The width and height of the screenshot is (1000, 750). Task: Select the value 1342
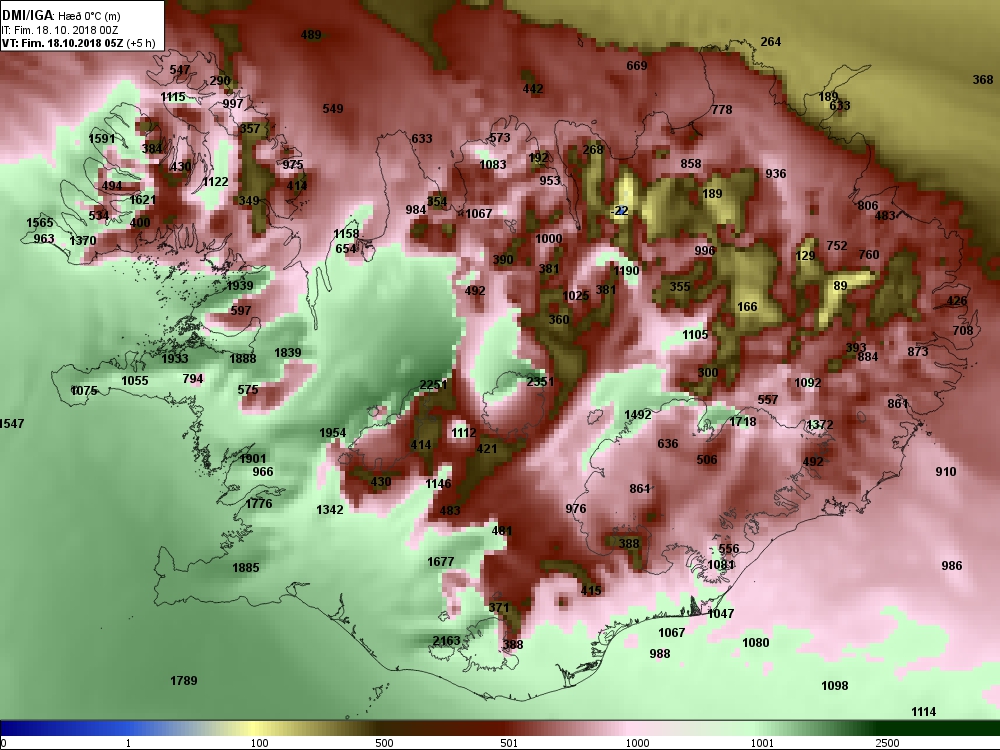(x=330, y=510)
